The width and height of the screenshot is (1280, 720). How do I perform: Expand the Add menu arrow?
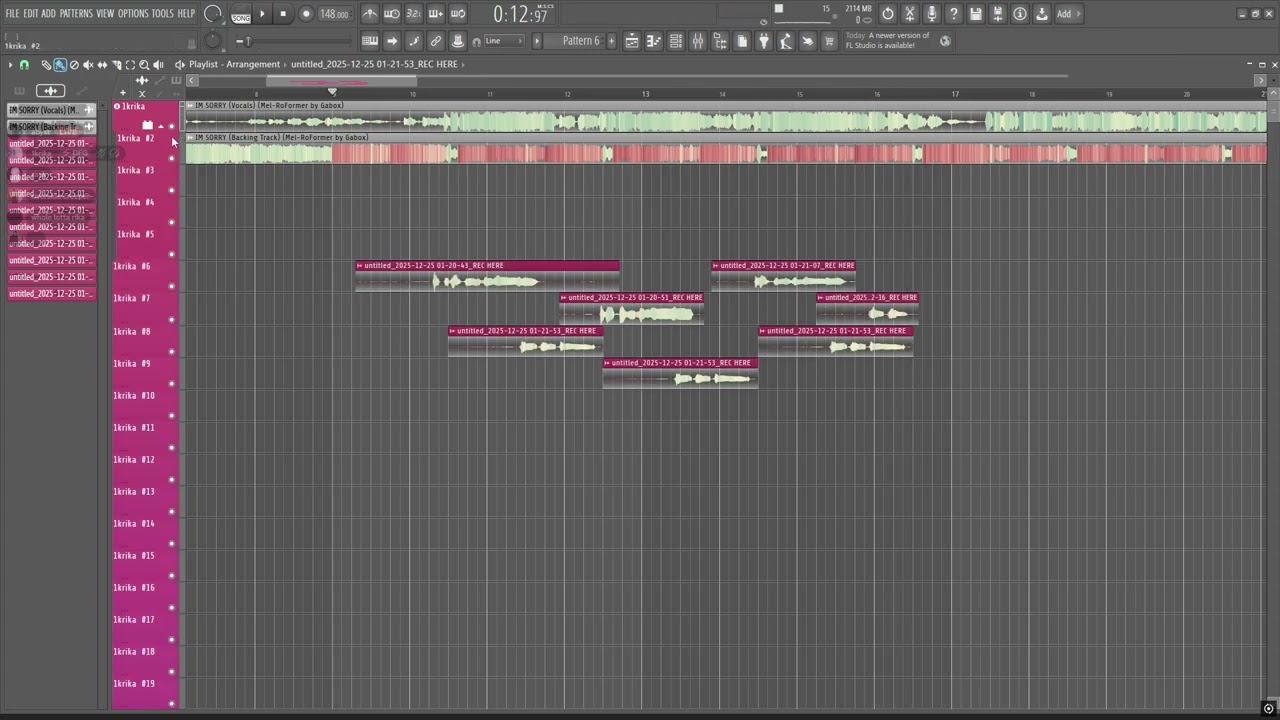pyautogui.click(x=1078, y=14)
